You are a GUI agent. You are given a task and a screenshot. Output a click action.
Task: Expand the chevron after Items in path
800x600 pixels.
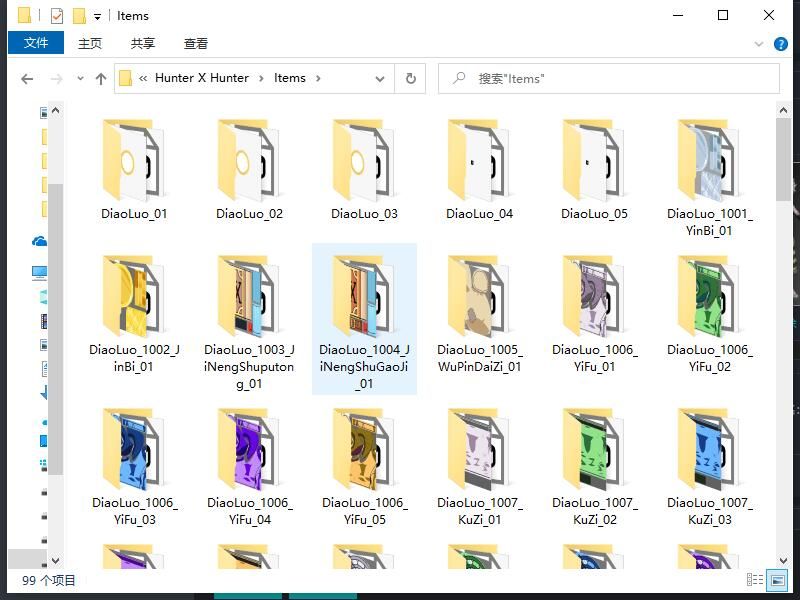pos(318,78)
